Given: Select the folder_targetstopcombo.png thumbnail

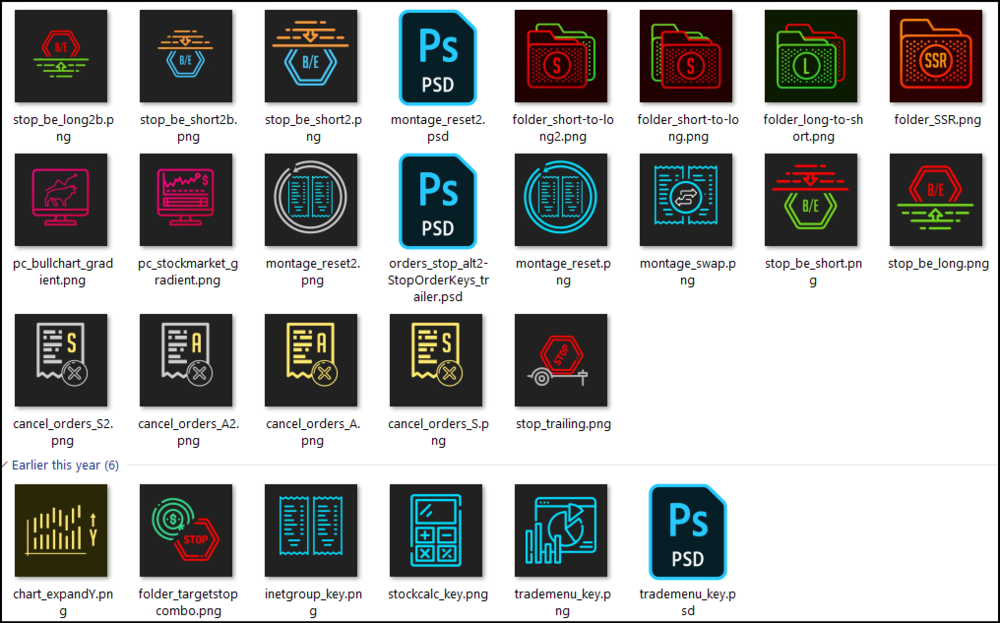Looking at the screenshot, I should click(187, 531).
